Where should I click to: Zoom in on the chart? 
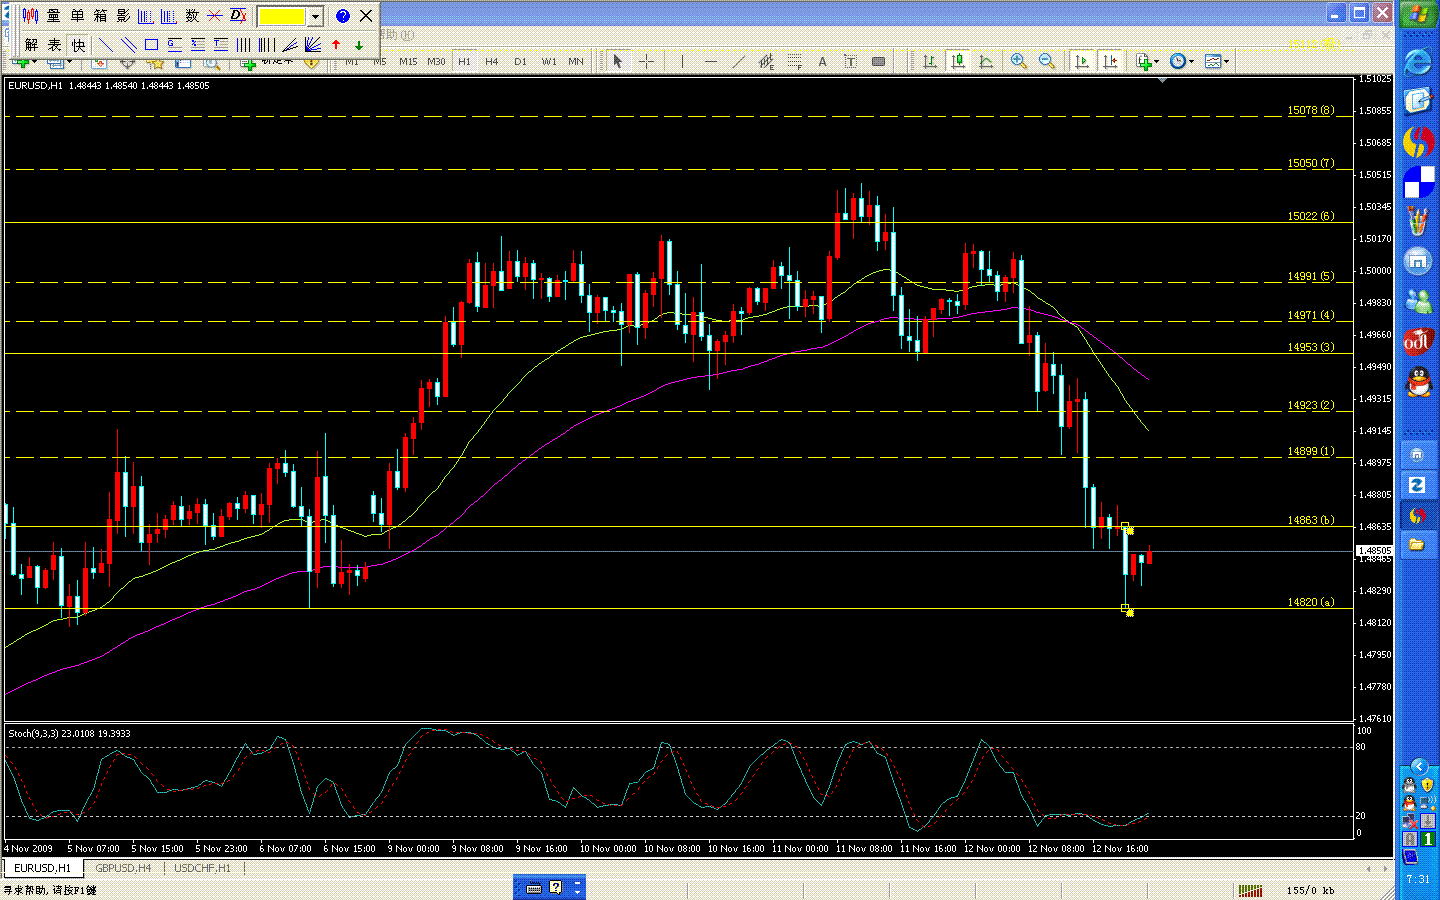(x=1019, y=61)
